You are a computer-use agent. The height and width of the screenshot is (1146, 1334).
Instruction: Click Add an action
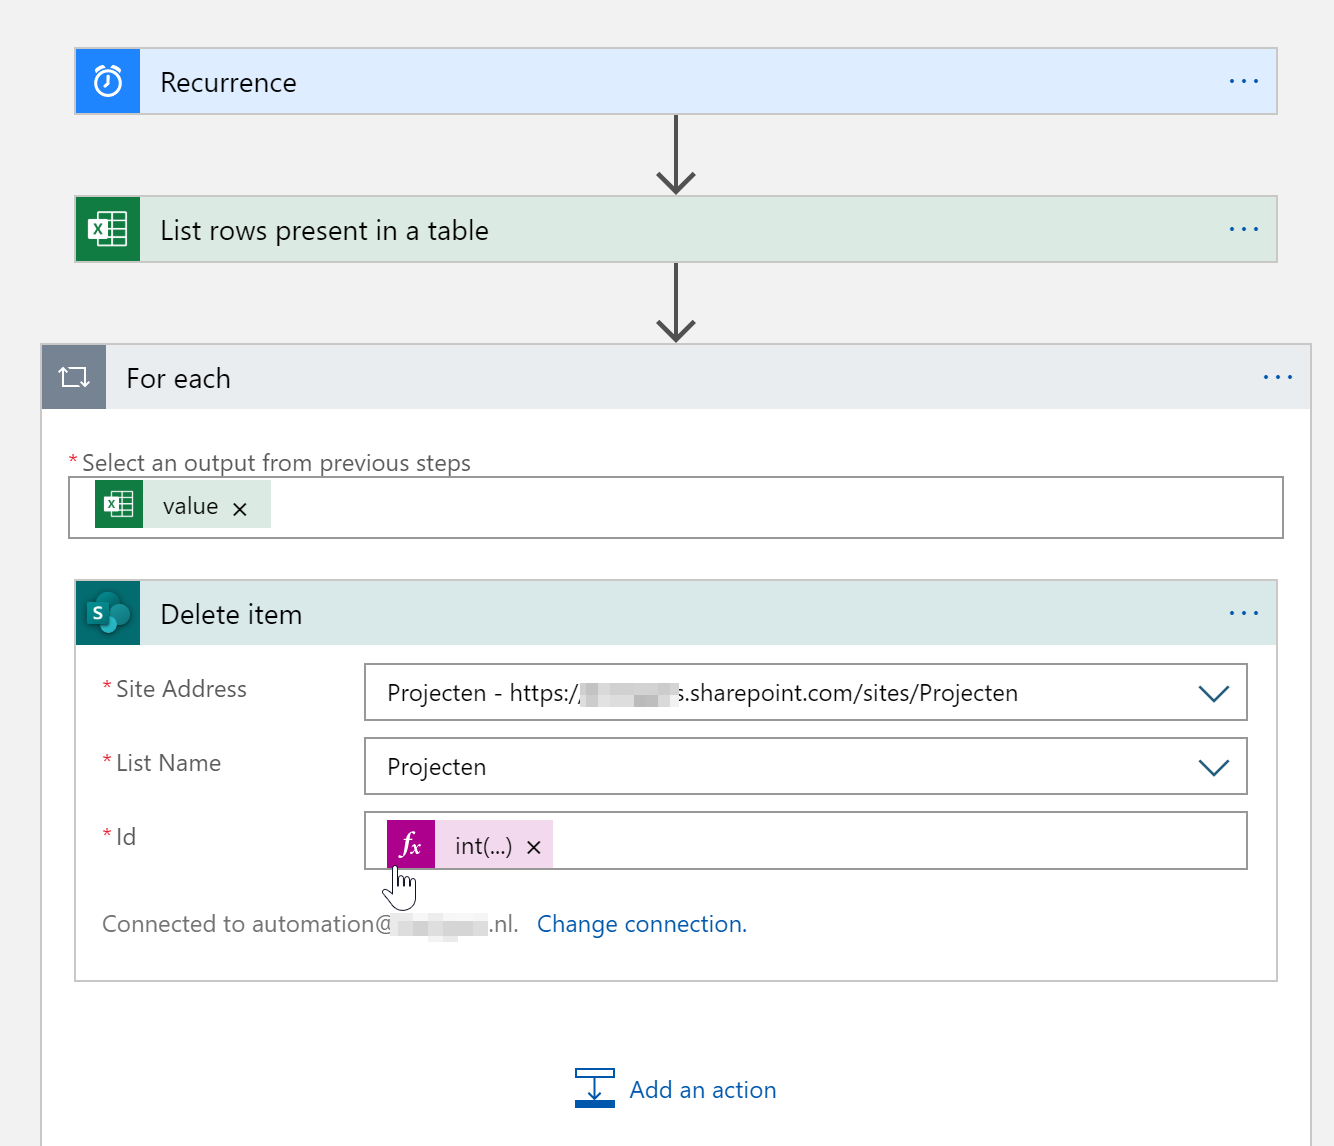703,1090
